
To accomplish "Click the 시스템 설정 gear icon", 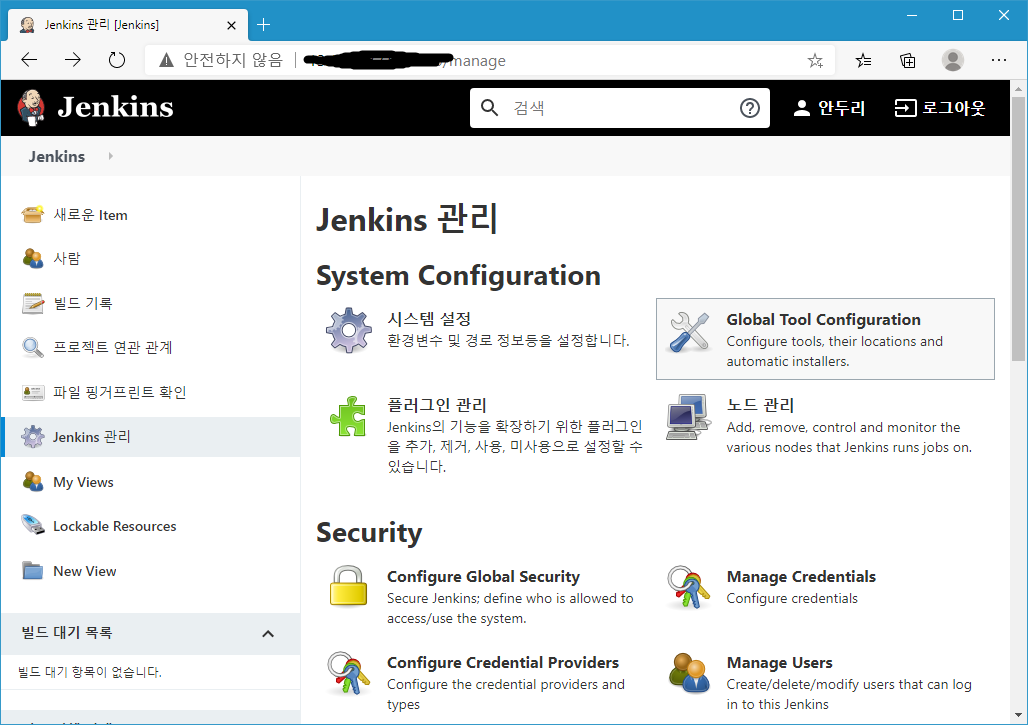I will point(349,330).
